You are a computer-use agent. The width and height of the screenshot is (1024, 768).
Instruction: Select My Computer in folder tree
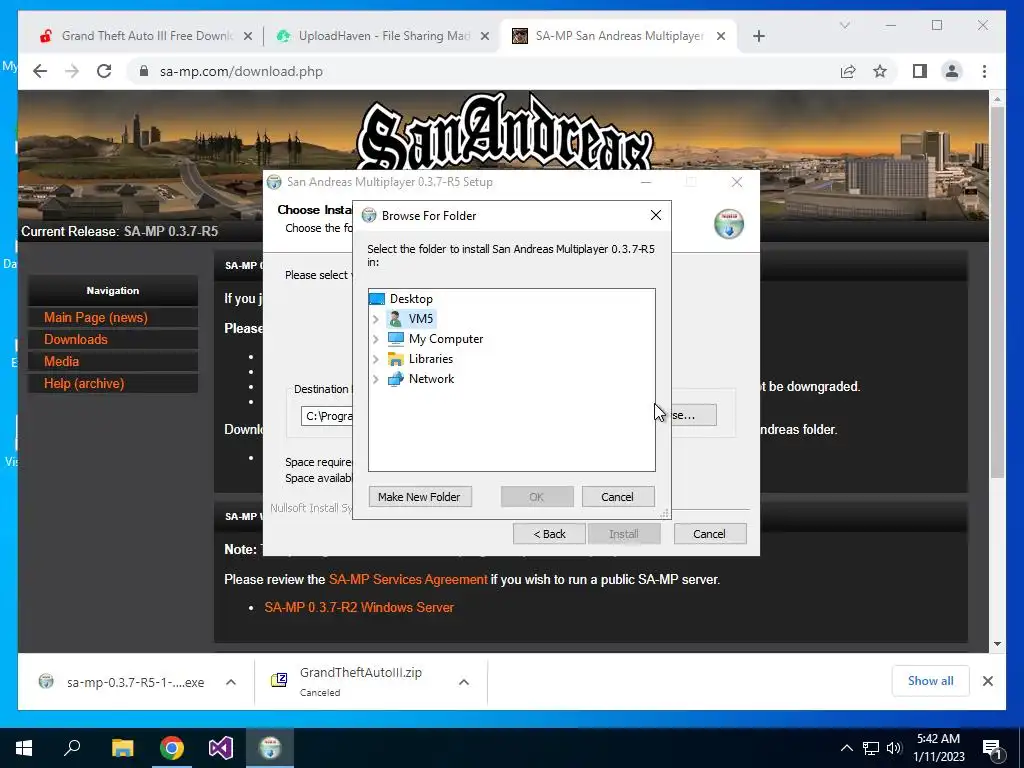pos(445,339)
